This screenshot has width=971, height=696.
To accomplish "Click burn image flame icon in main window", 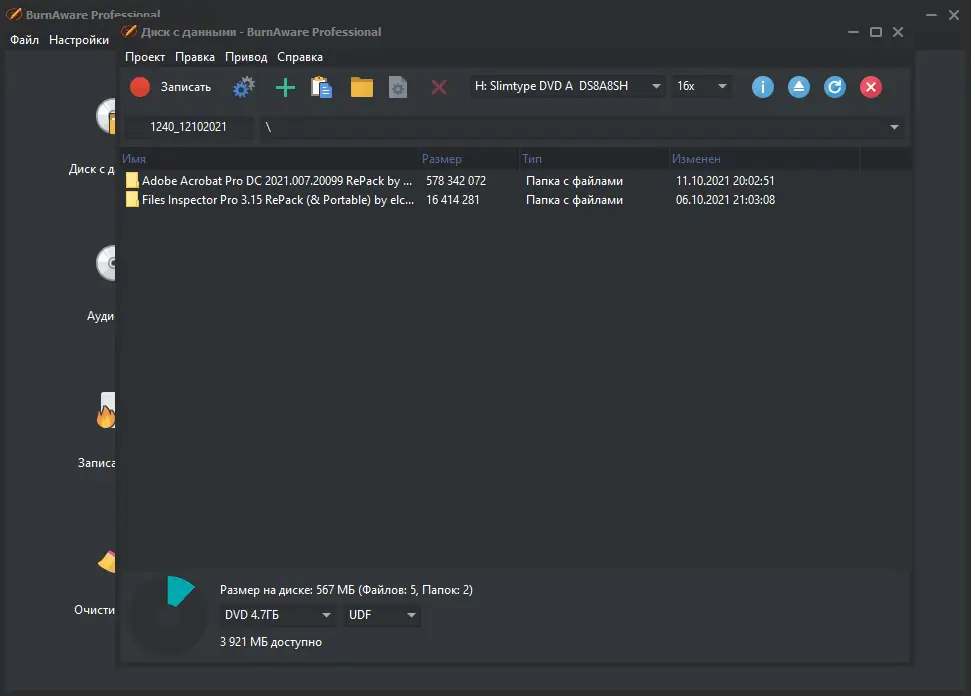I will (106, 410).
